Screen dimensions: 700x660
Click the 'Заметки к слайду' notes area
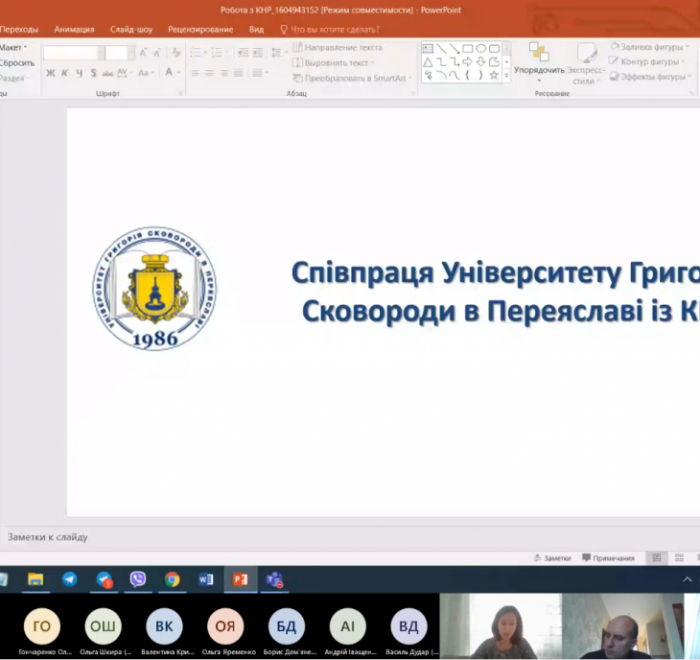point(47,537)
